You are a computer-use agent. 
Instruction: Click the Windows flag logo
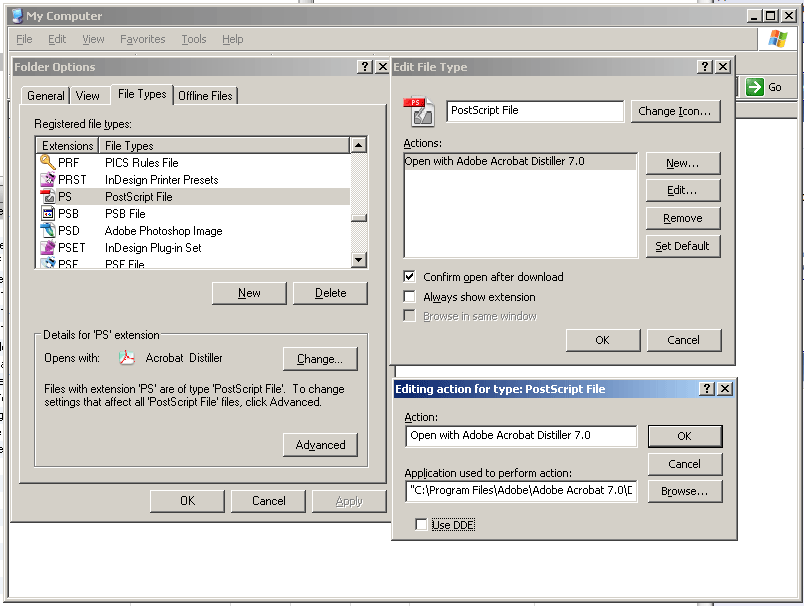coord(777,38)
